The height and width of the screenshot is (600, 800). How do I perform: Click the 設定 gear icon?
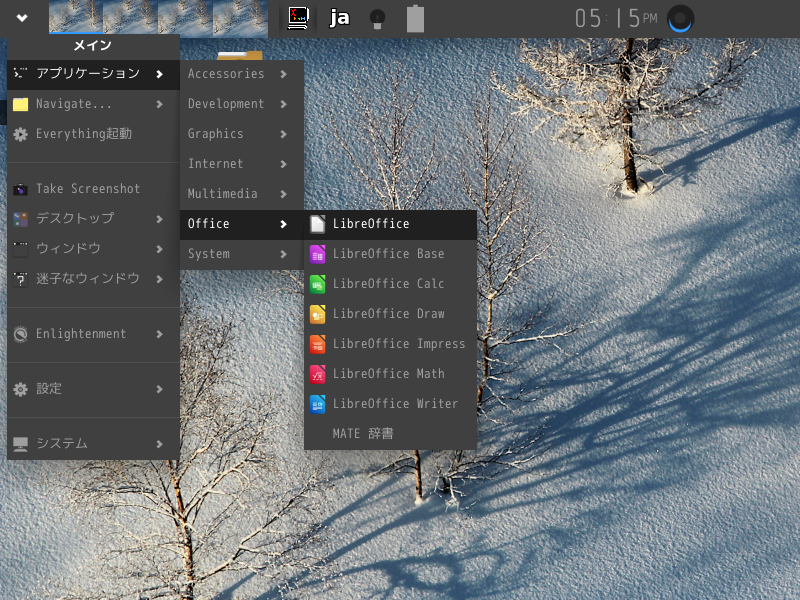(20, 389)
